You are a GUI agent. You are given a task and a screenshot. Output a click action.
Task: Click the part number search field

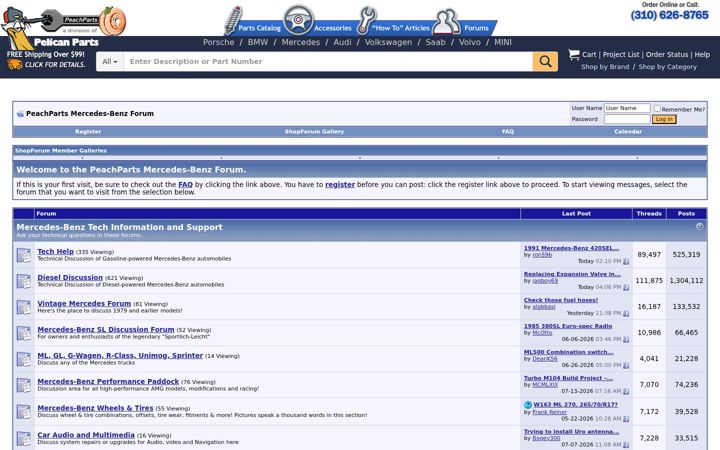pyautogui.click(x=328, y=62)
